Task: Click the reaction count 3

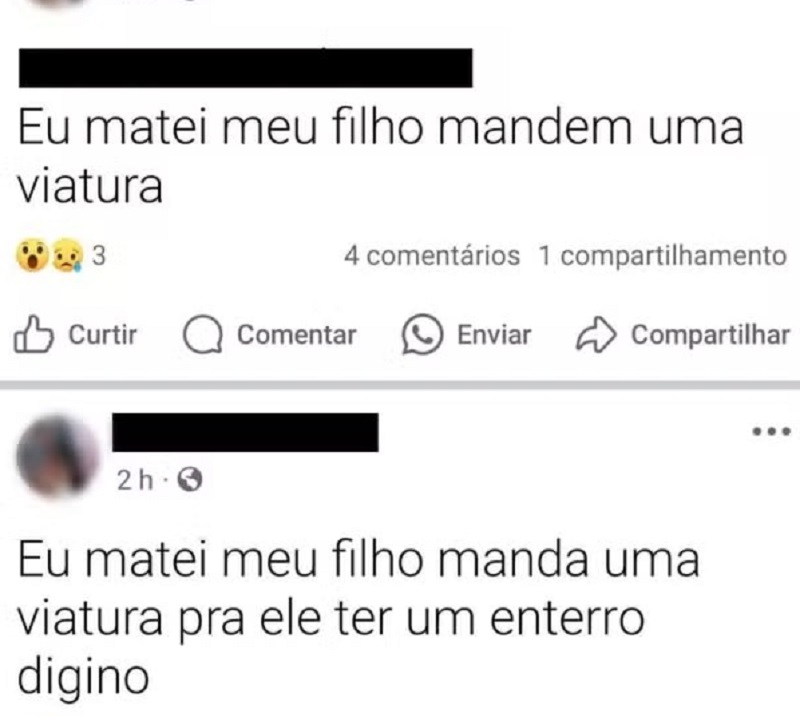Action: pyautogui.click(x=99, y=256)
